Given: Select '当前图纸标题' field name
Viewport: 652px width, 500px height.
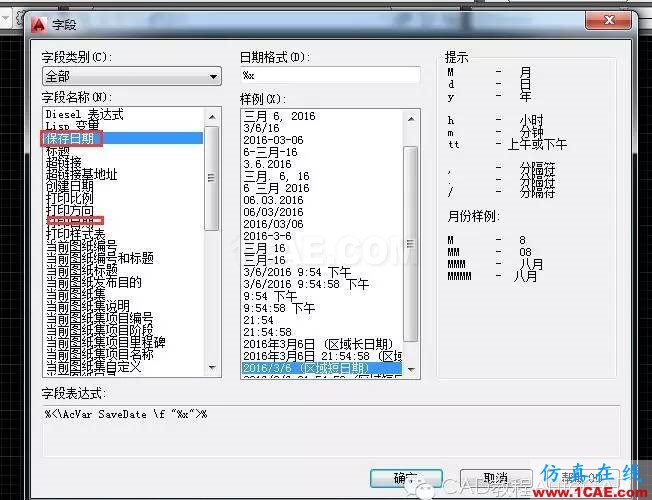Looking at the screenshot, I should (x=82, y=270).
